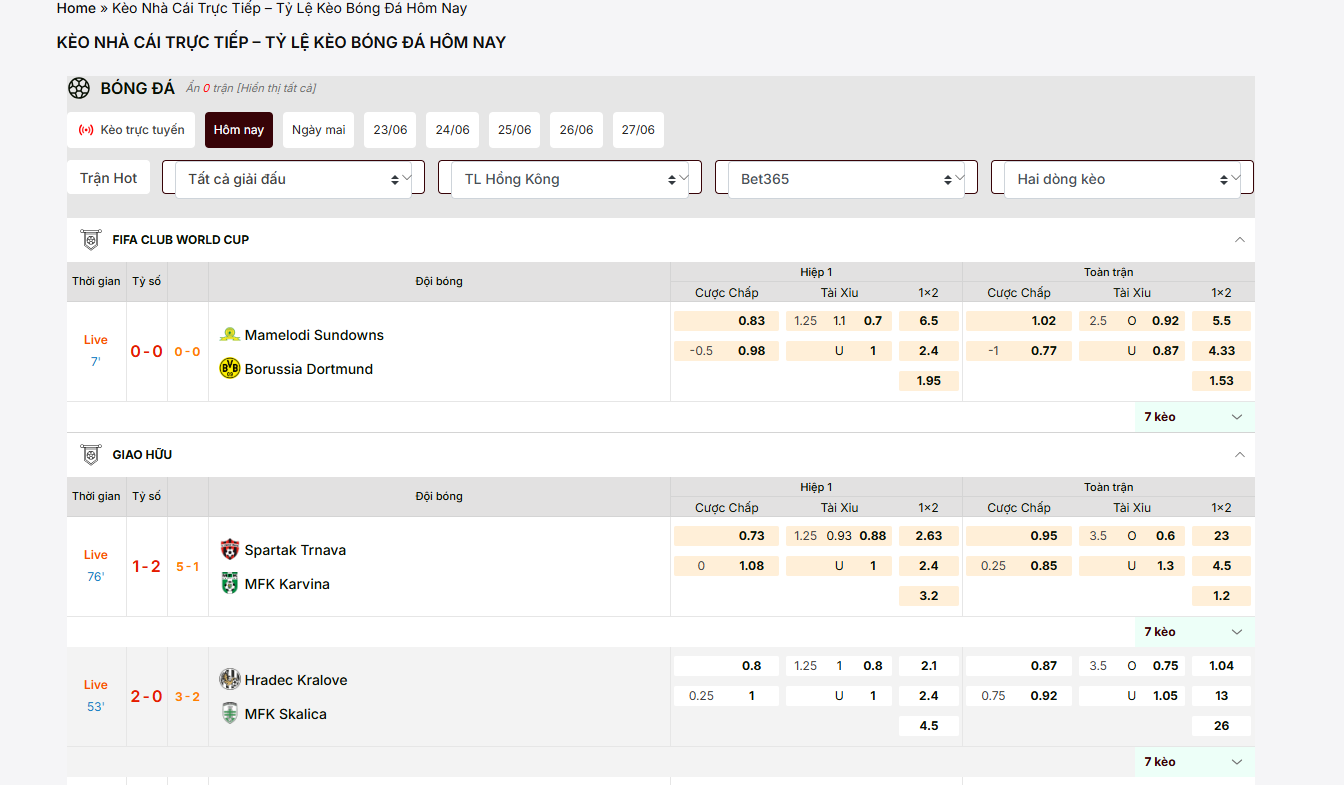Click the Hiển thị tất cả link
This screenshot has width=1344, height=785.
[277, 88]
